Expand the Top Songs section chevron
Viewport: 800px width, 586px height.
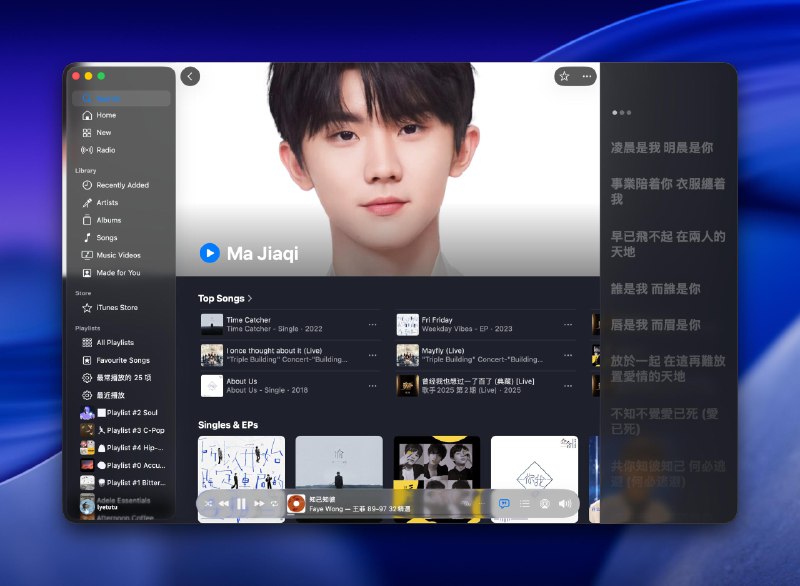click(x=250, y=298)
